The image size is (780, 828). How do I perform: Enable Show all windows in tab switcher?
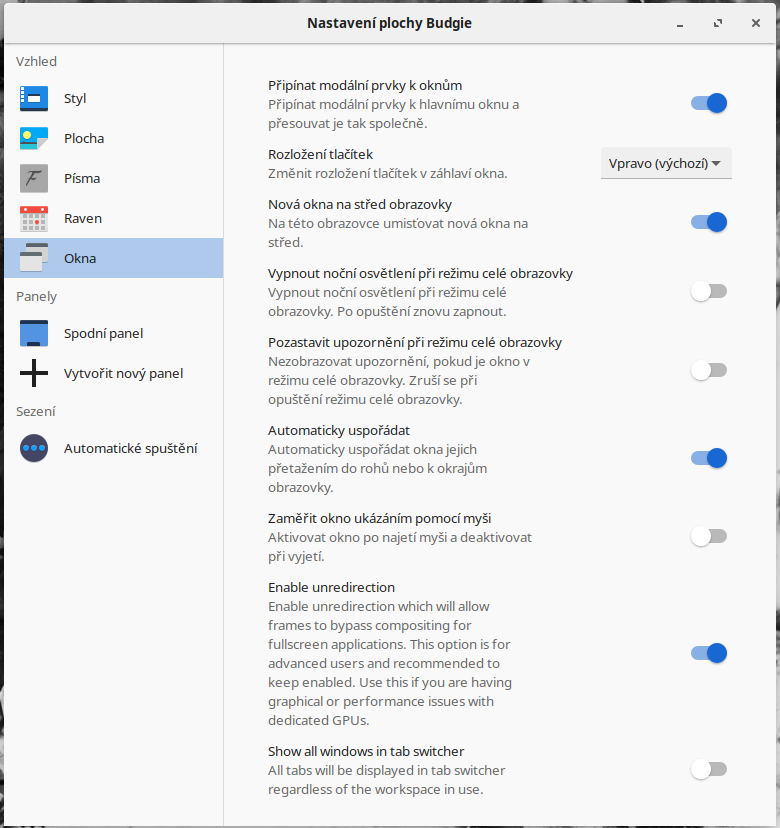709,769
